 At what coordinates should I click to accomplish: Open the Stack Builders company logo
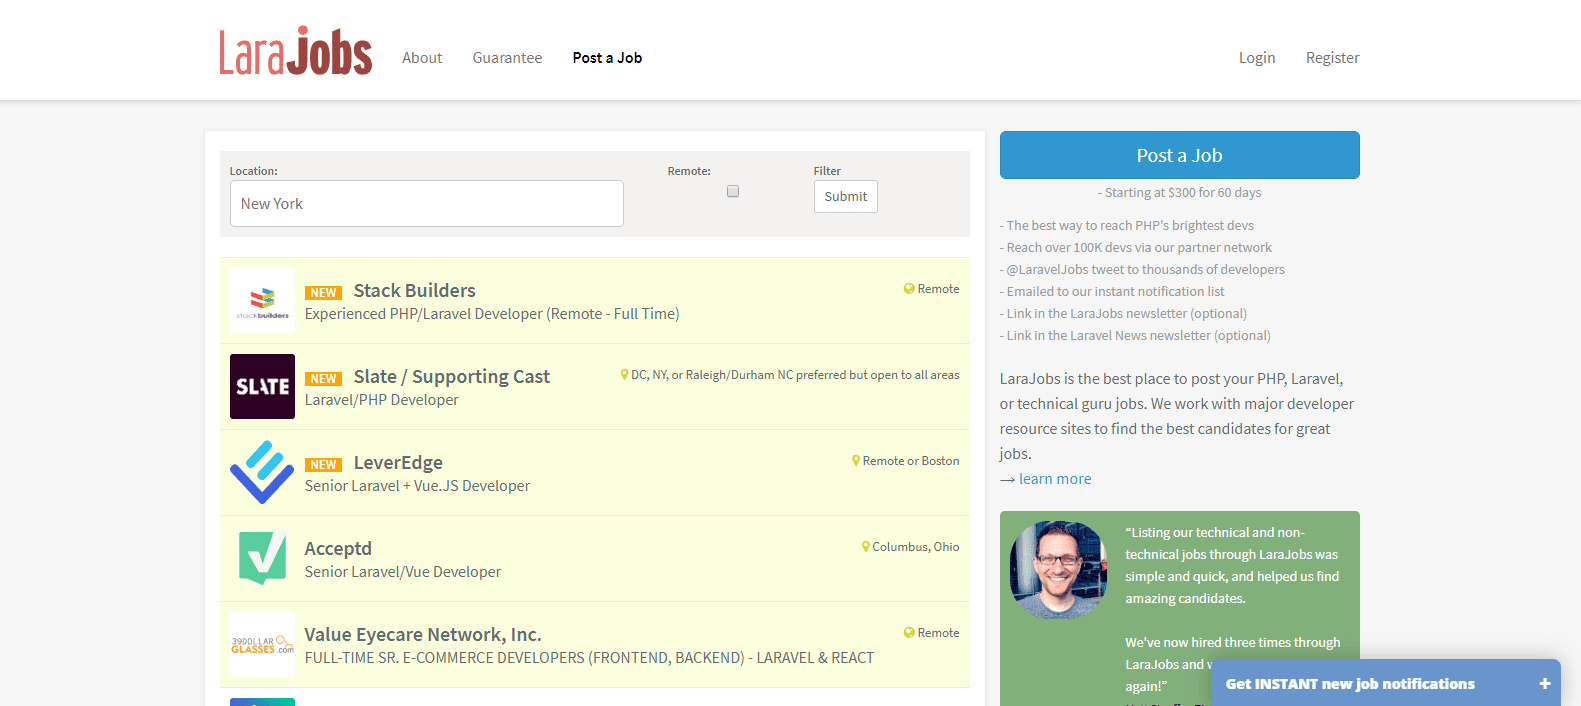(262, 300)
